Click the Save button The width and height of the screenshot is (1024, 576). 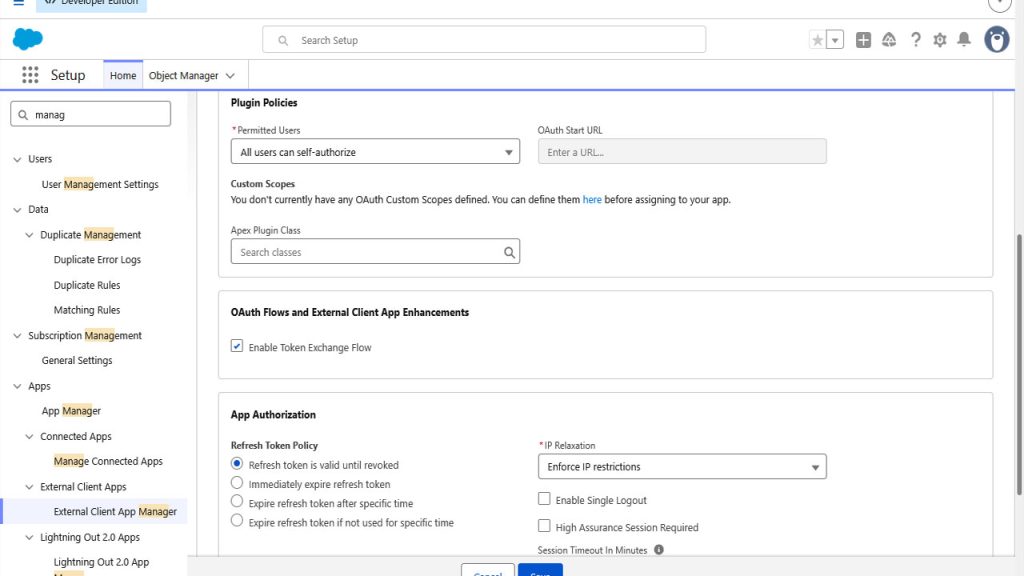tap(540, 569)
